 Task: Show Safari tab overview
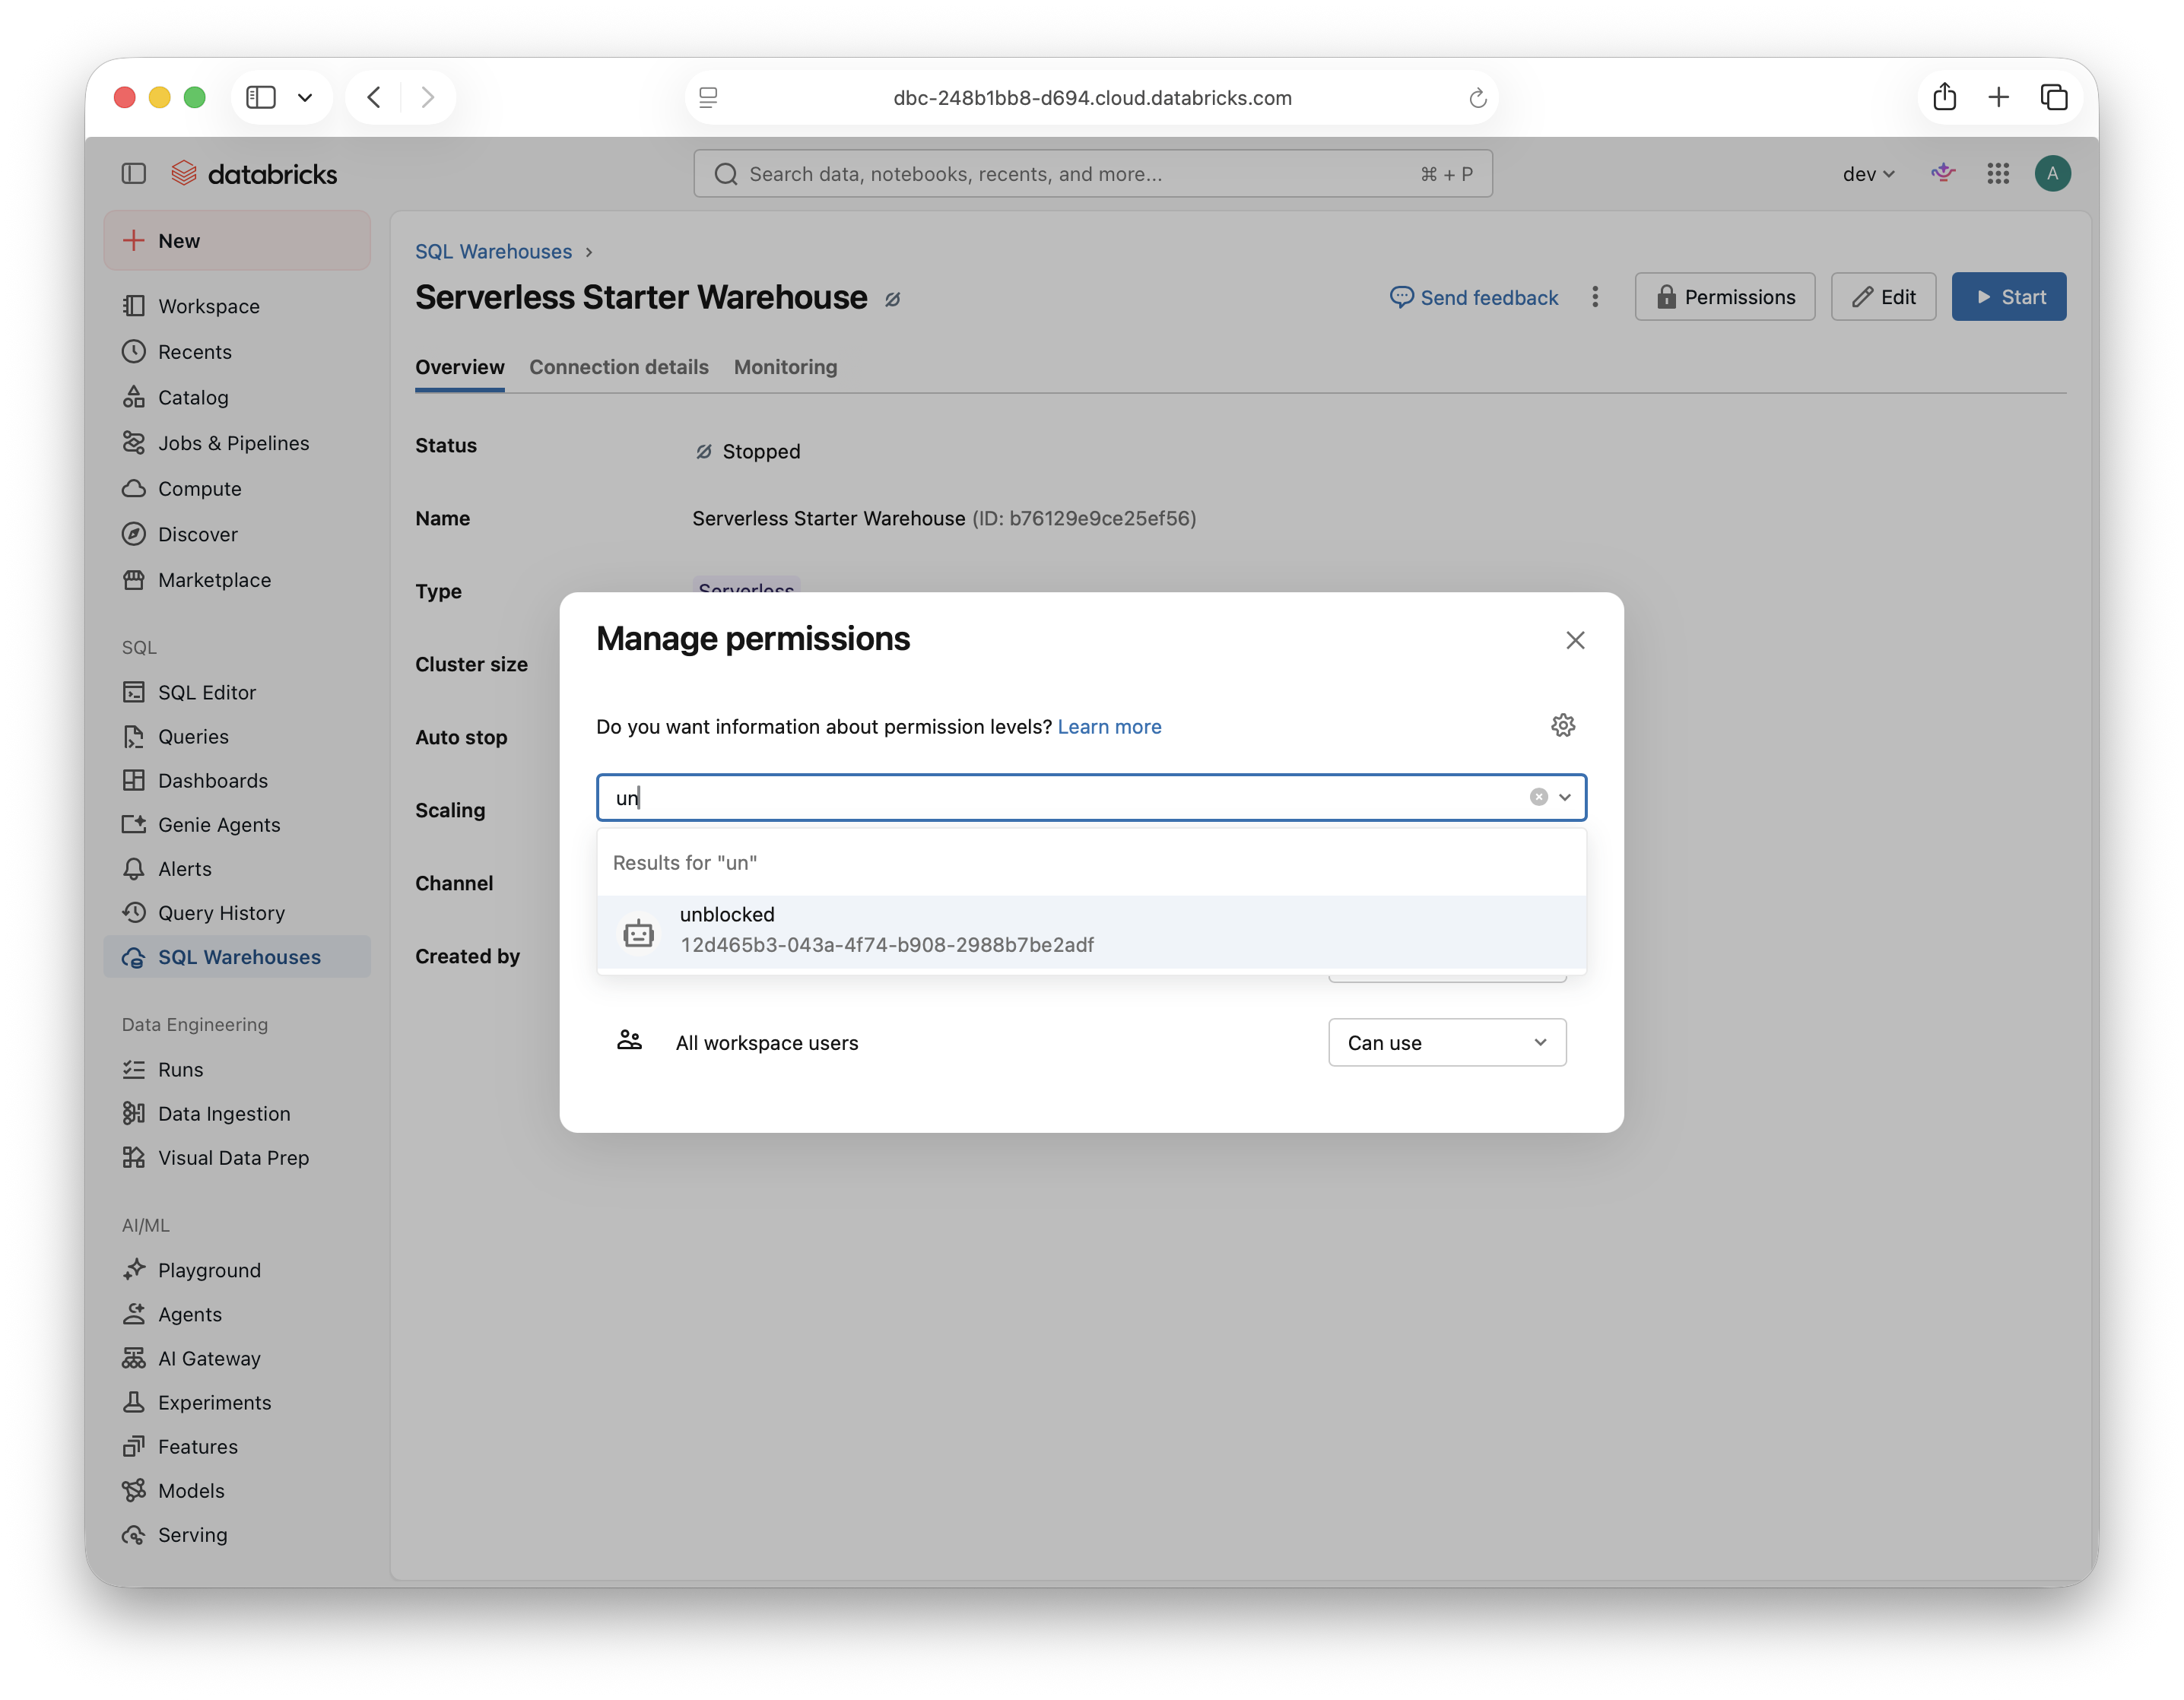coord(2053,97)
